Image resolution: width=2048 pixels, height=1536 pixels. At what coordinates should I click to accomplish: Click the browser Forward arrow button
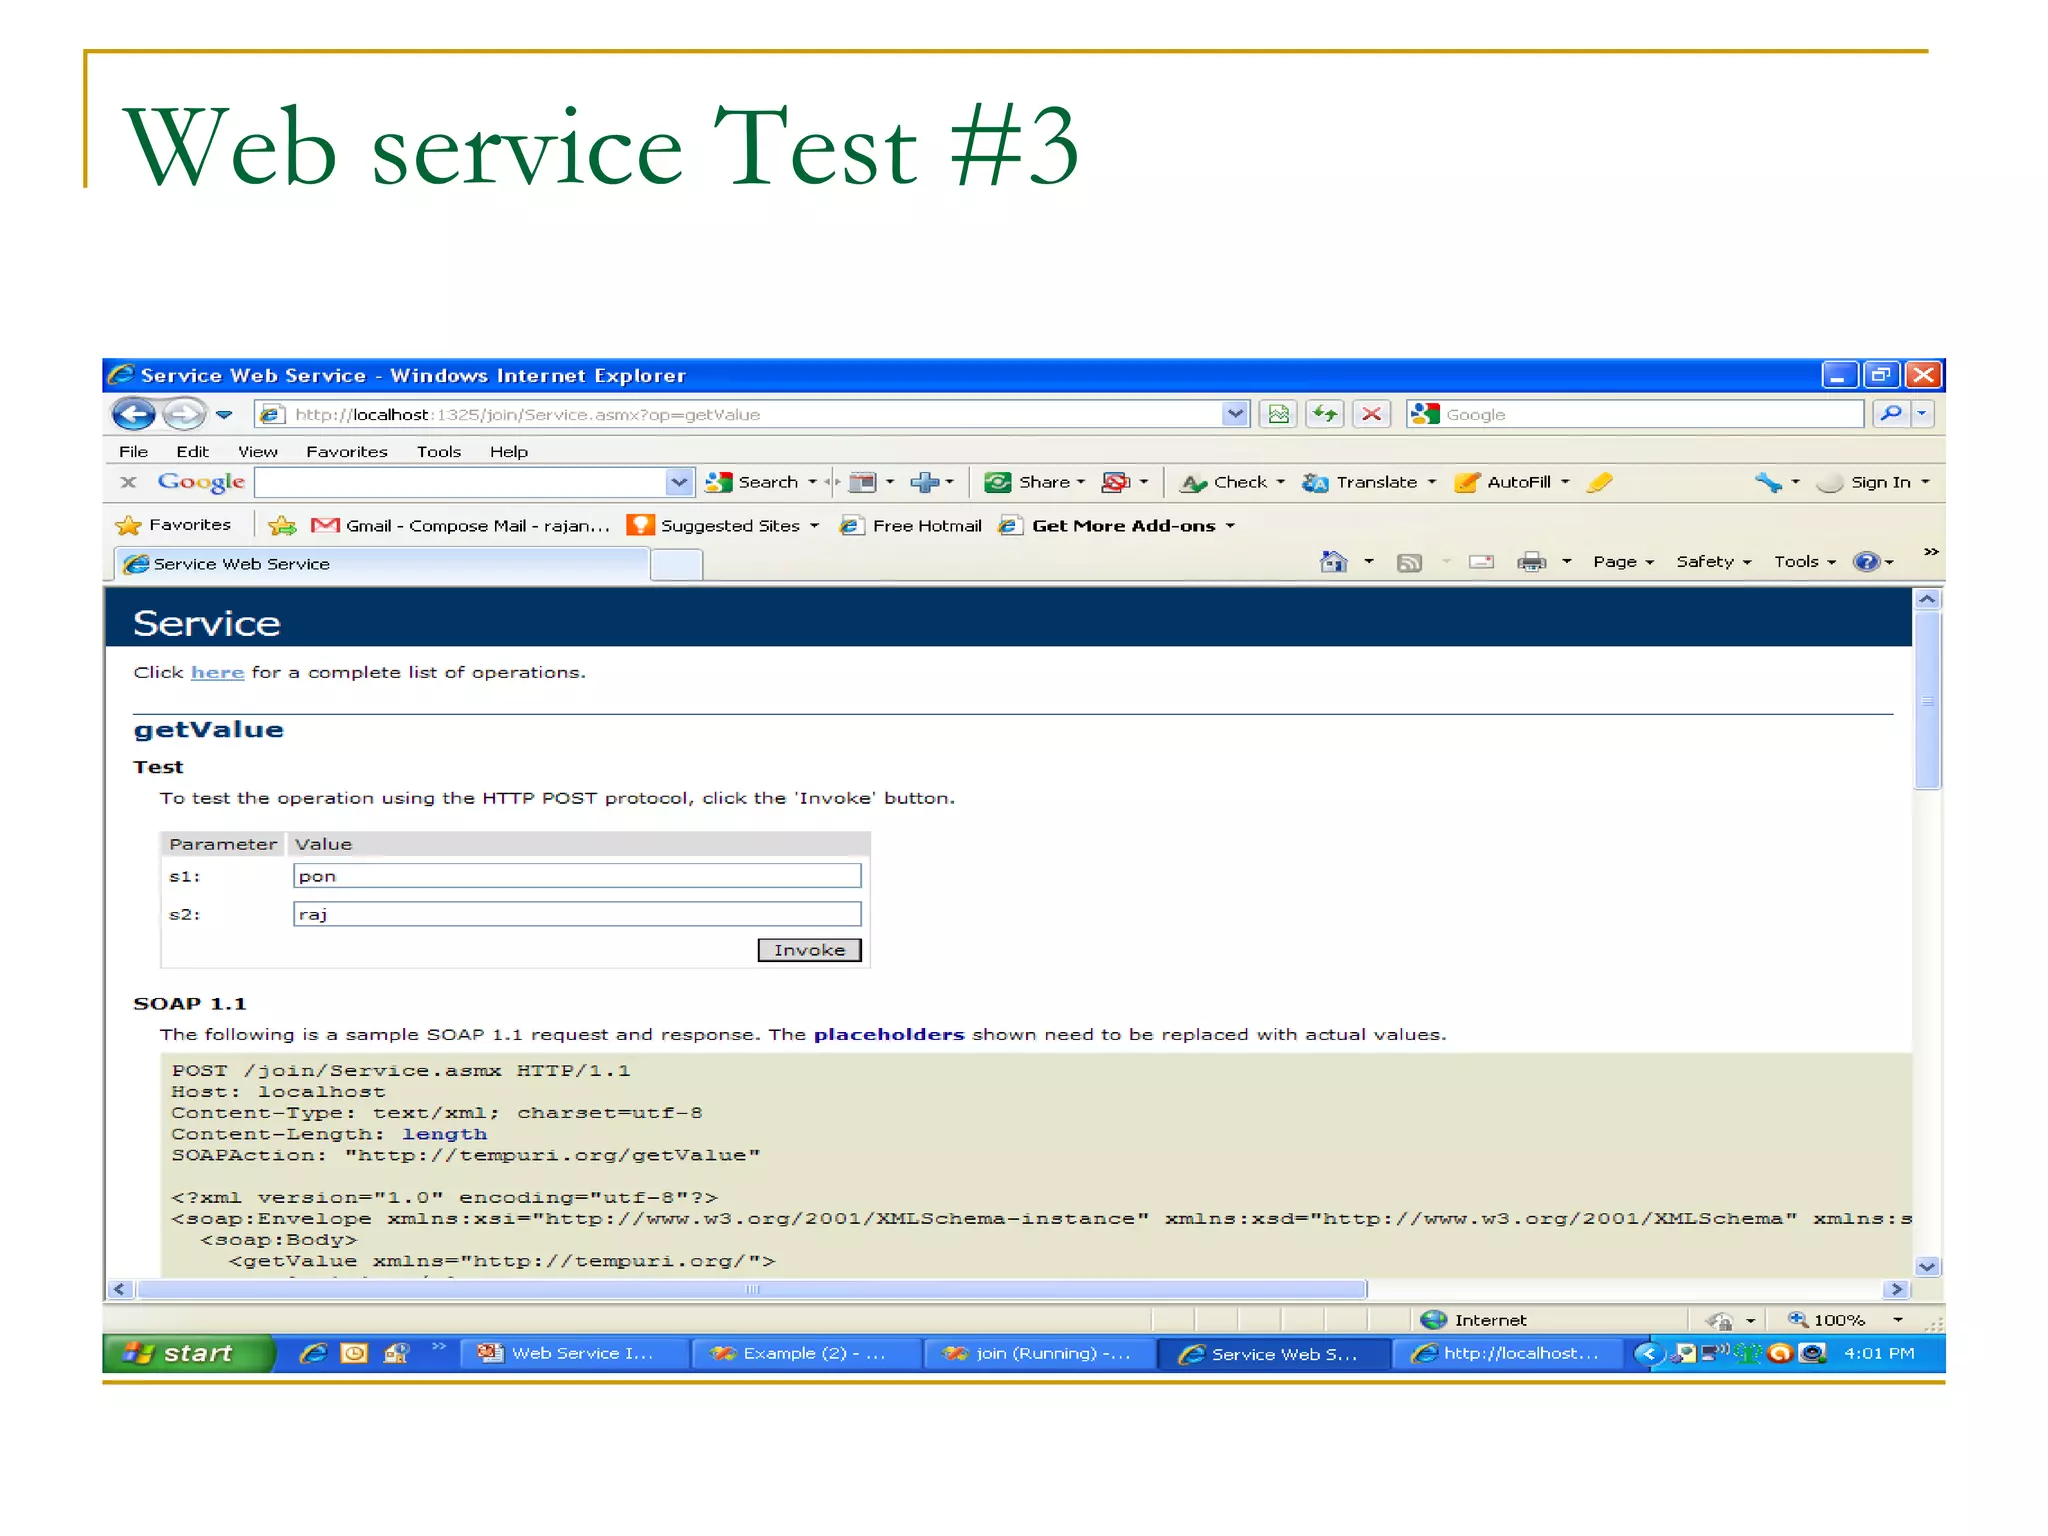coord(183,414)
